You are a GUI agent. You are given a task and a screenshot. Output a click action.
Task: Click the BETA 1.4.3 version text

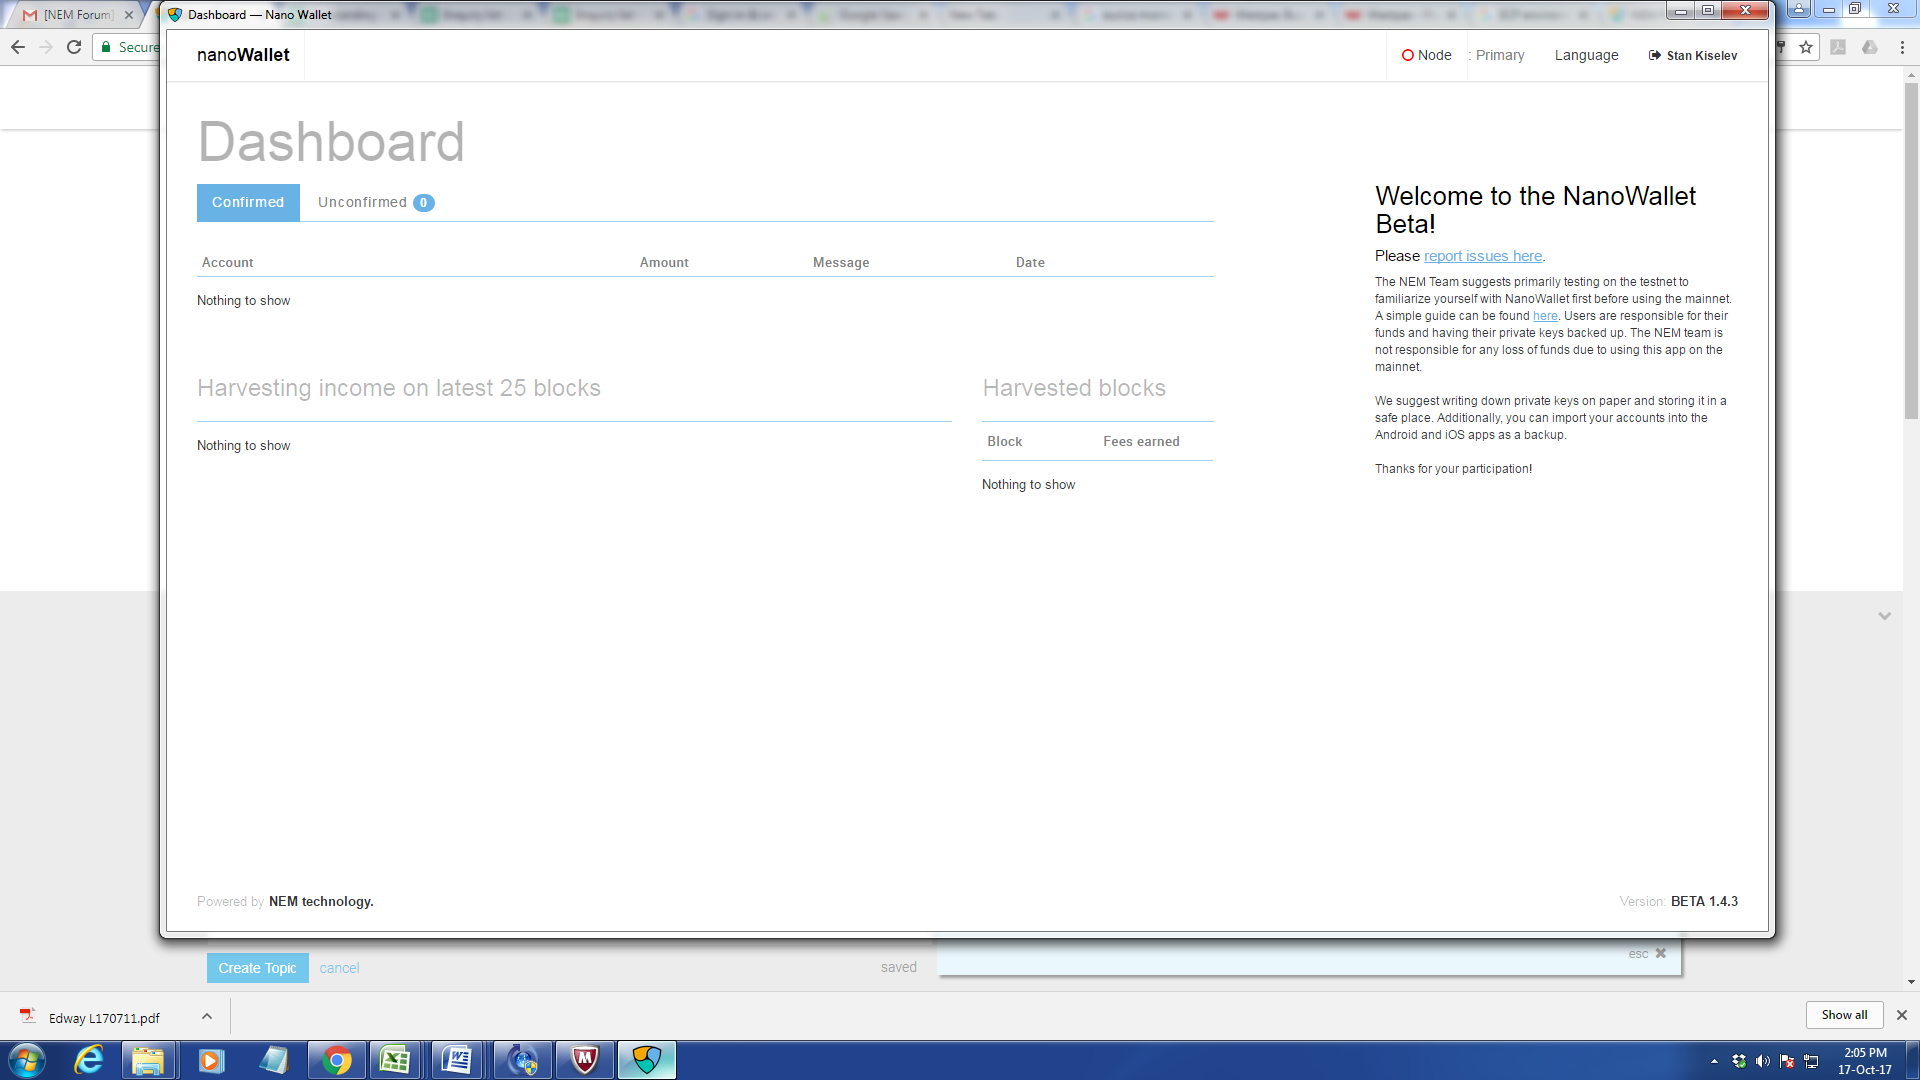[x=1704, y=901]
